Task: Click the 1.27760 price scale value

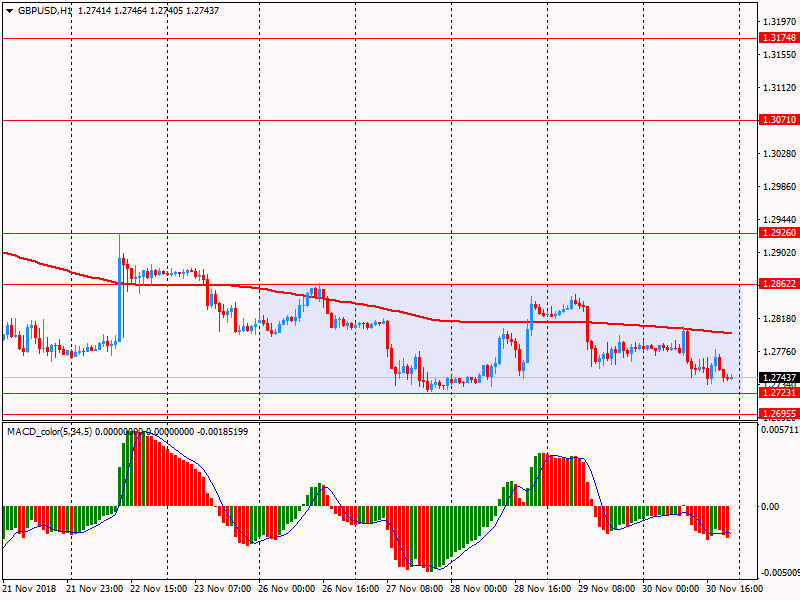Action: [x=780, y=352]
